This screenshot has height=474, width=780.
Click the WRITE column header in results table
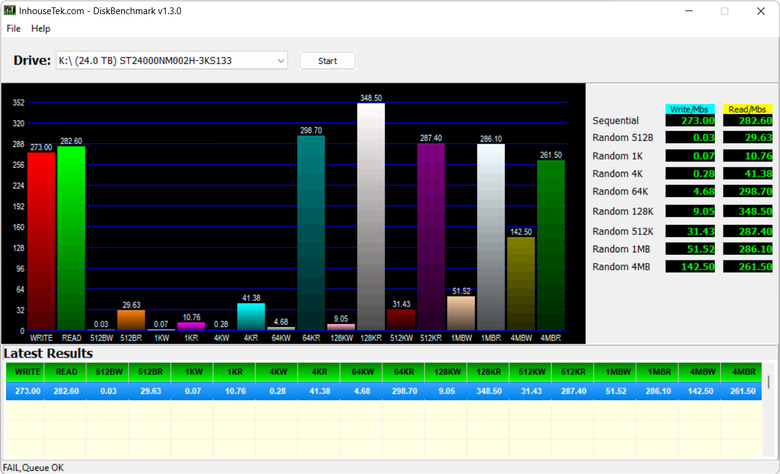(25, 372)
